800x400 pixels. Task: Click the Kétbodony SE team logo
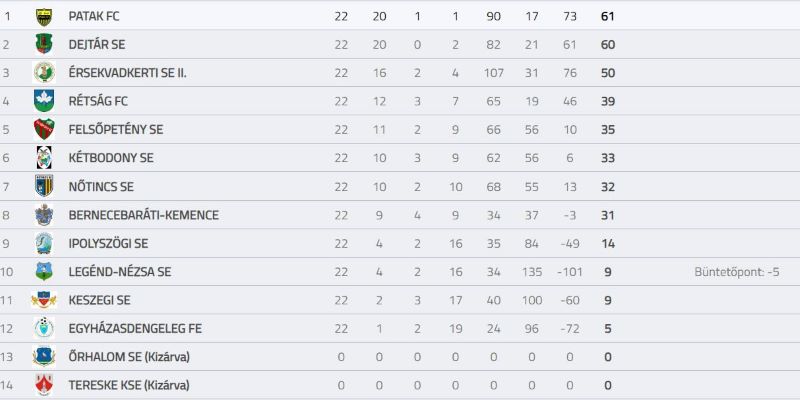pyautogui.click(x=44, y=158)
